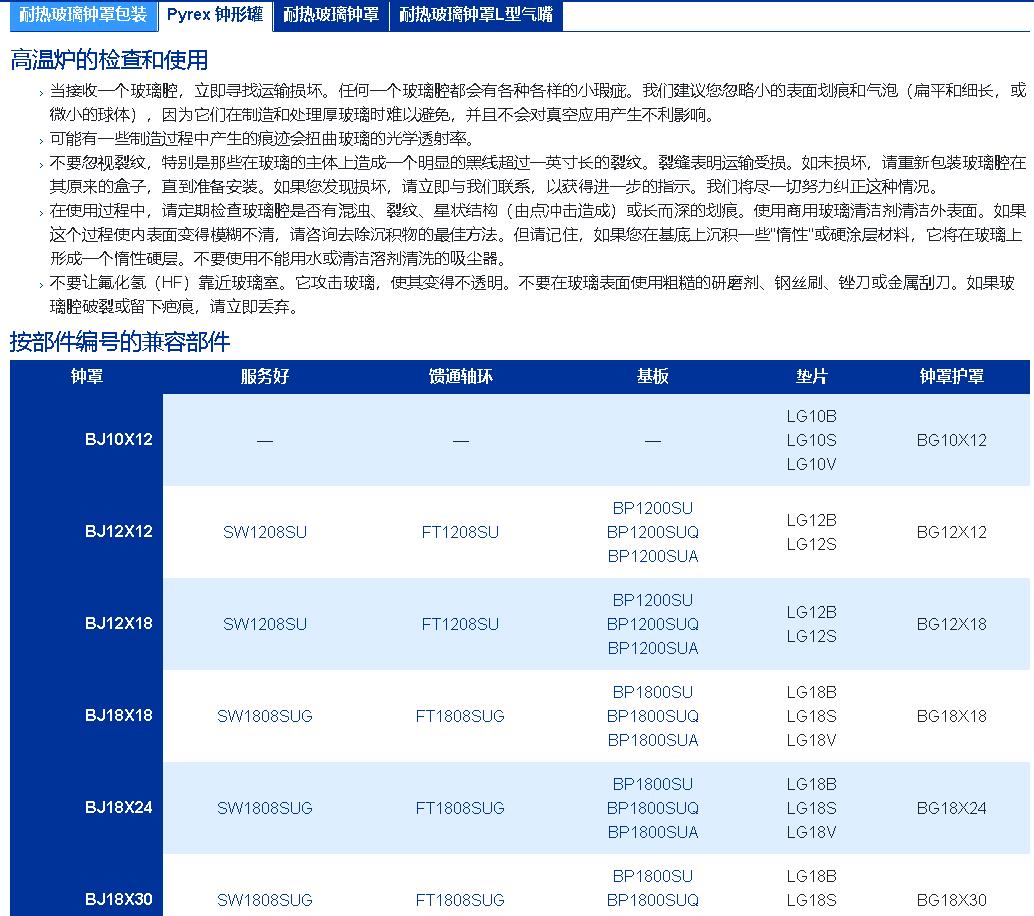Viewport: 1034px width, 916px height.
Task: Open the 耐热玻璃钟罩L型气嘴 tab
Action: [x=476, y=15]
